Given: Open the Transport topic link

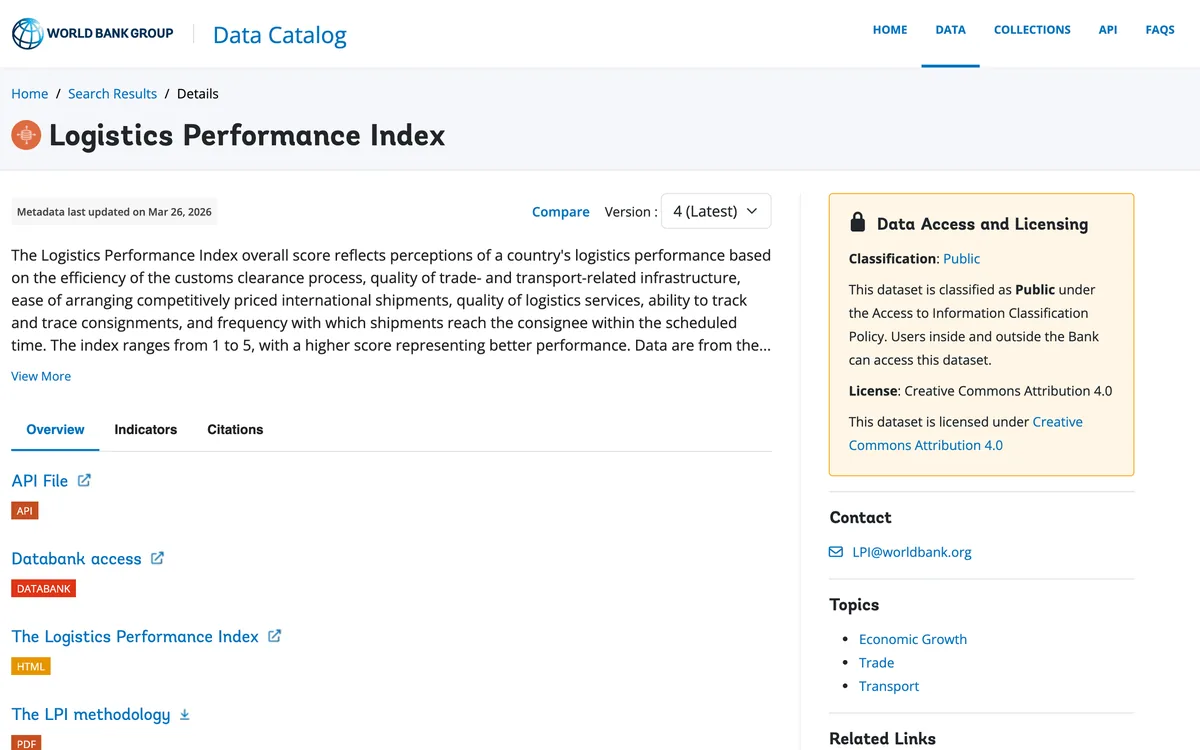Looking at the screenshot, I should click(889, 686).
